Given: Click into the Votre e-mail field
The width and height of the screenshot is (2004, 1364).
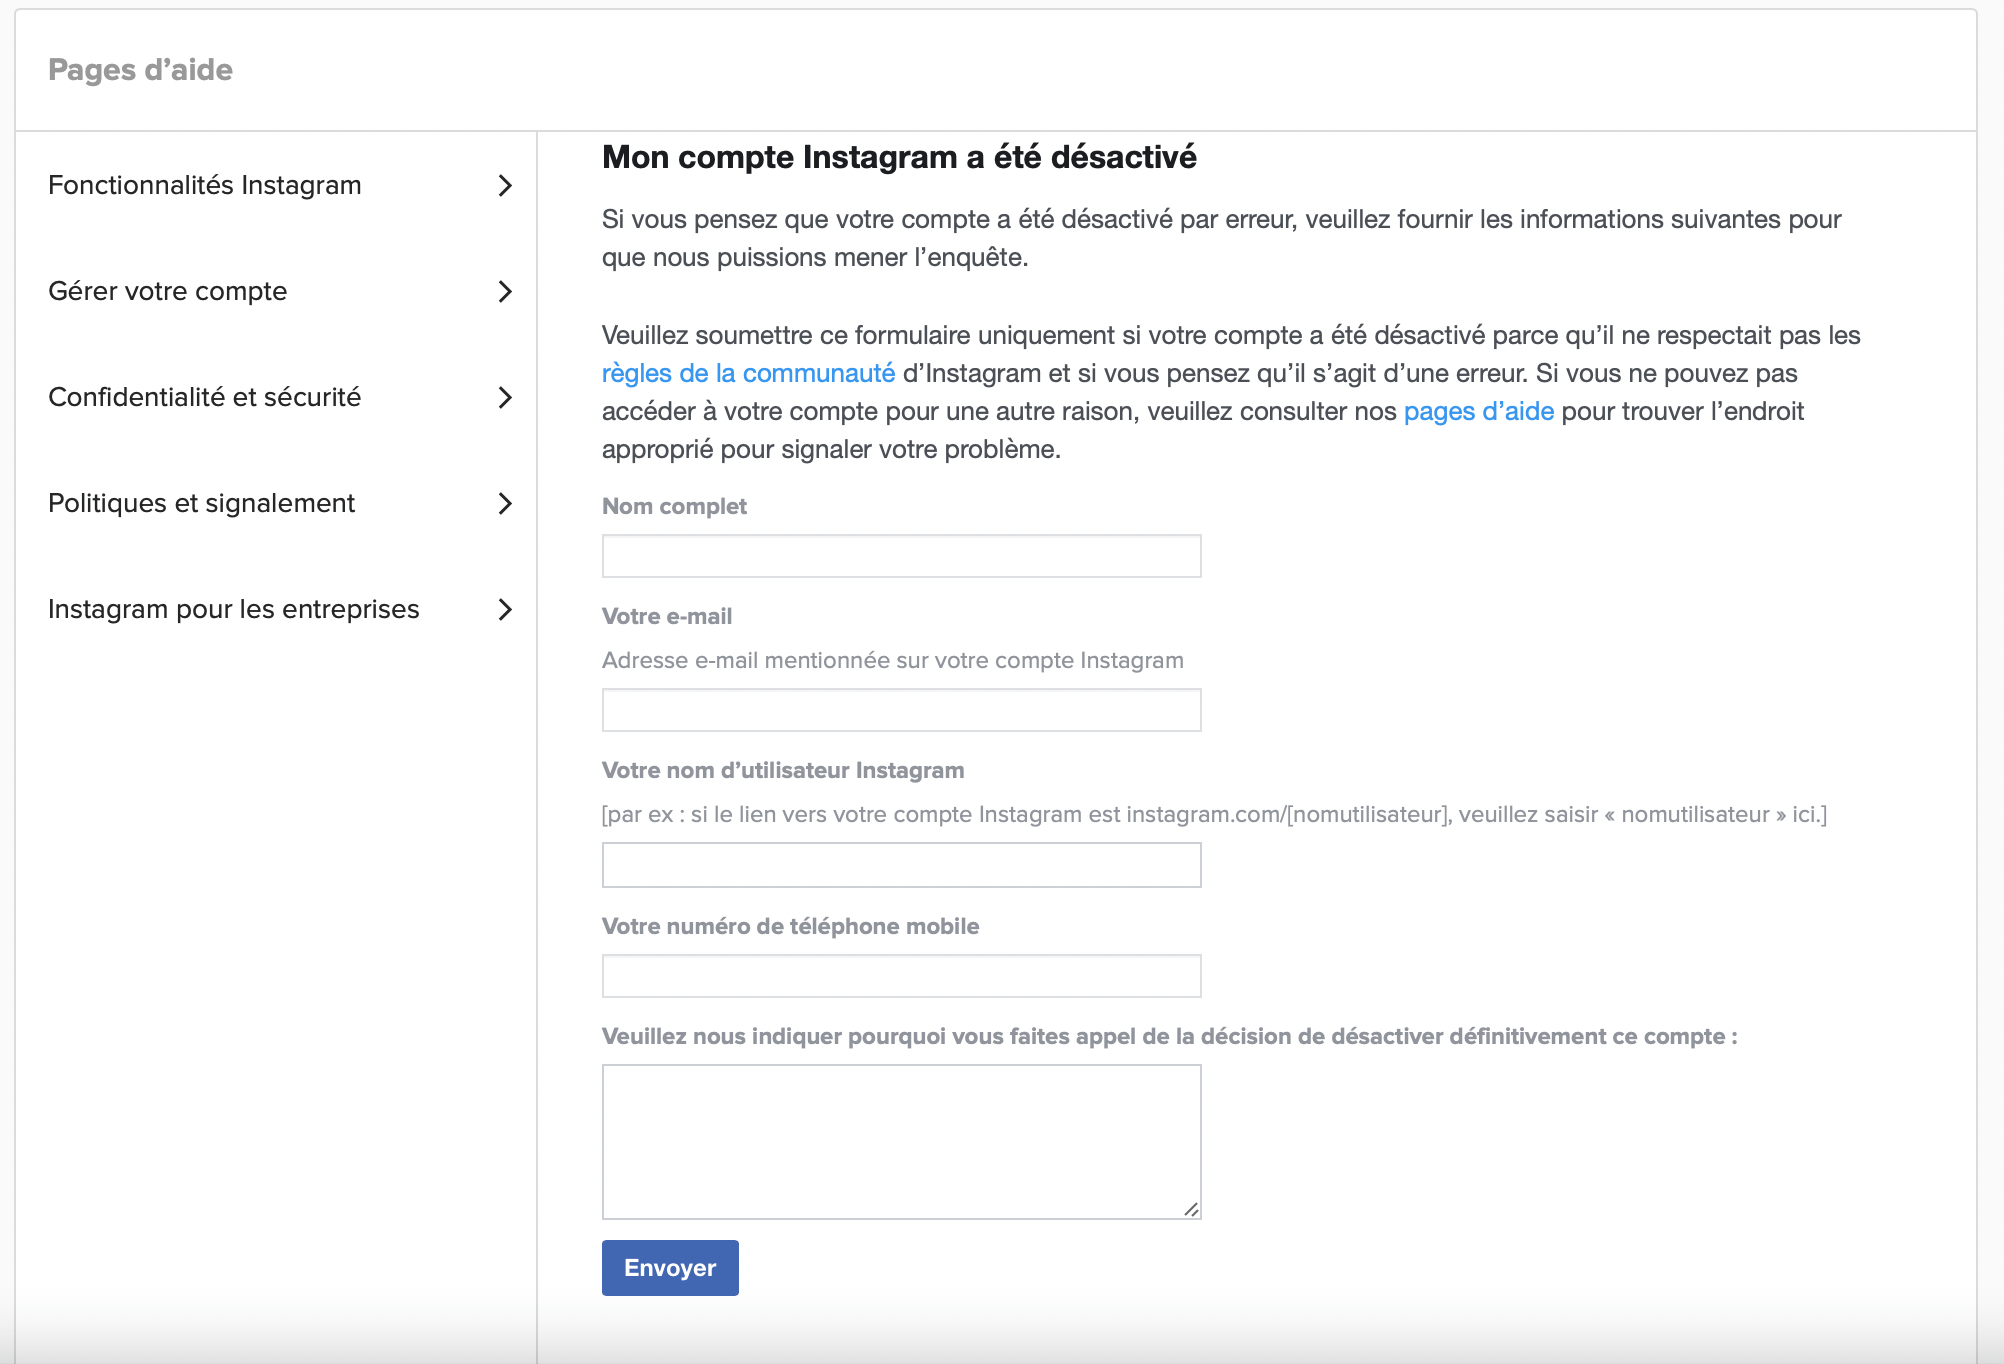Looking at the screenshot, I should pyautogui.click(x=901, y=710).
